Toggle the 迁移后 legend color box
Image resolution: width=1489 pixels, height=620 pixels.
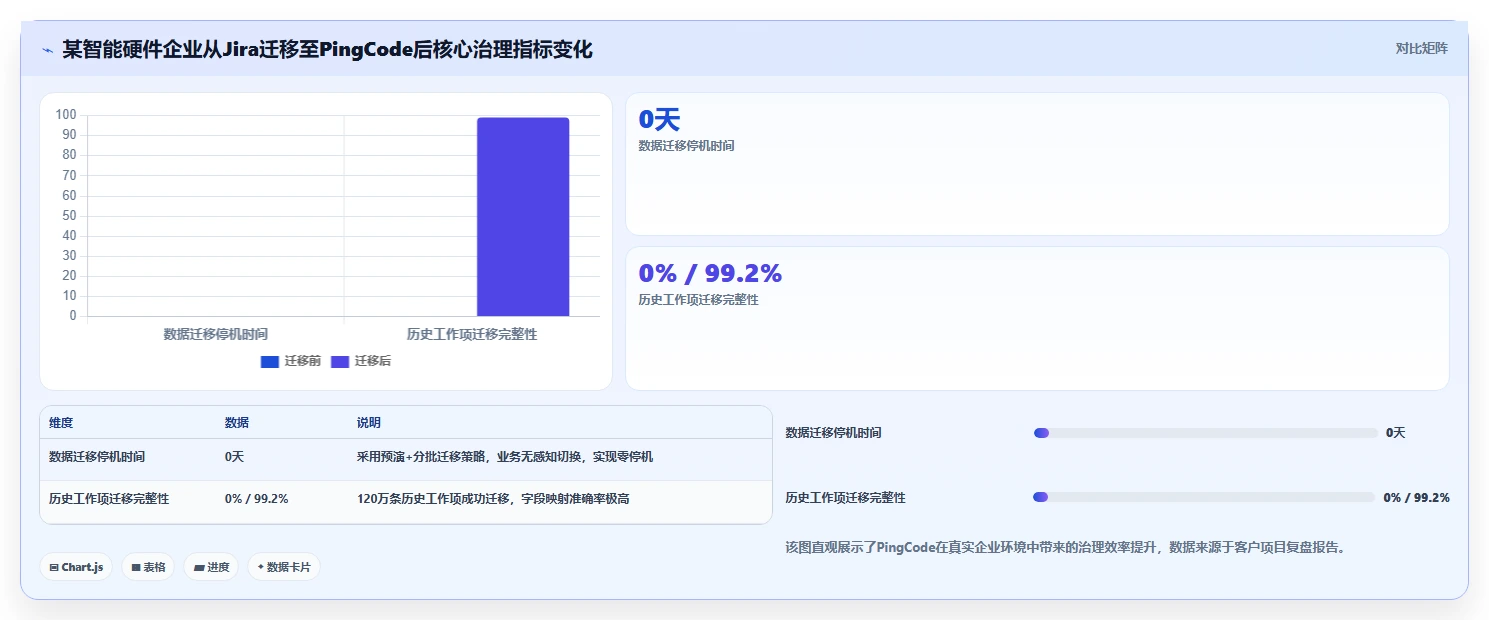coord(340,361)
